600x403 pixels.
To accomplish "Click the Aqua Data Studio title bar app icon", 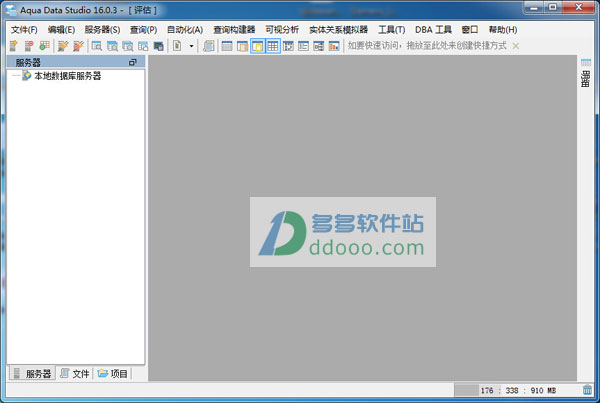I will [x=11, y=10].
